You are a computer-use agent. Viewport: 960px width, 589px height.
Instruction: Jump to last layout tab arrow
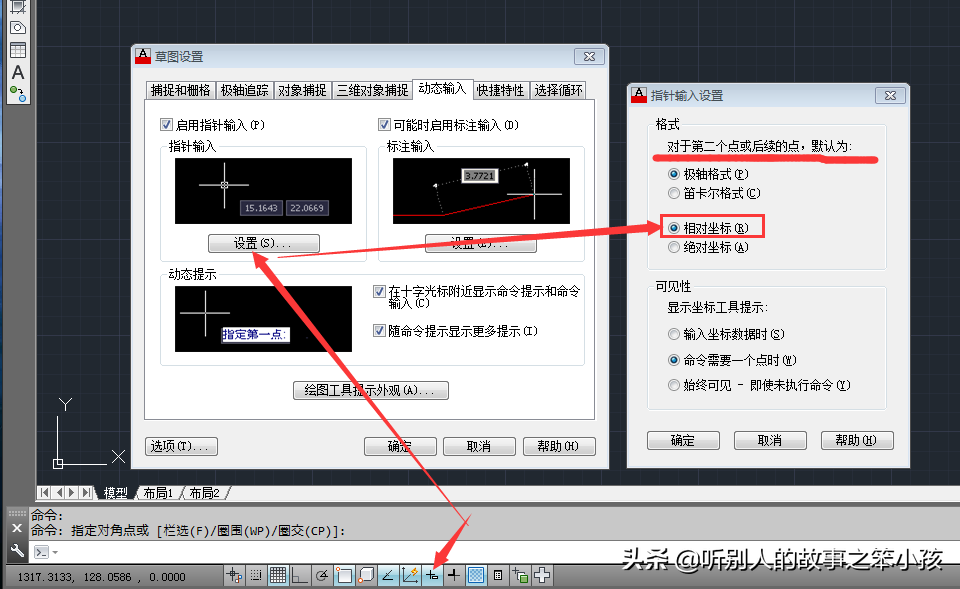(86, 492)
